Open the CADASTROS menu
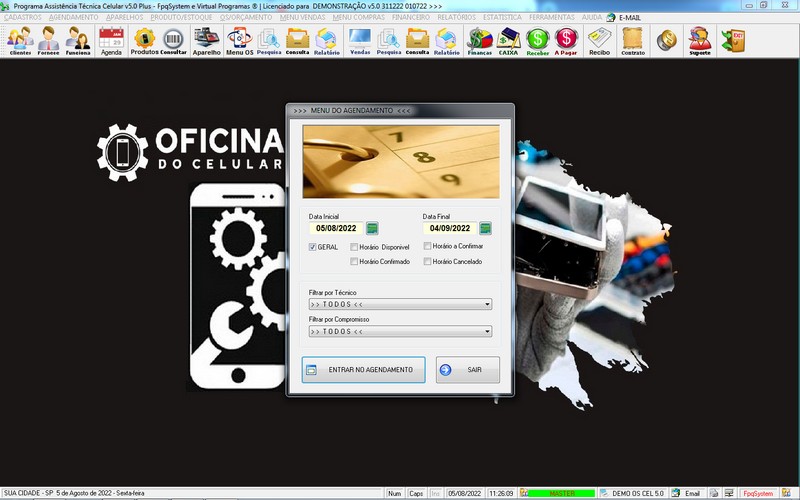 click(x=23, y=17)
